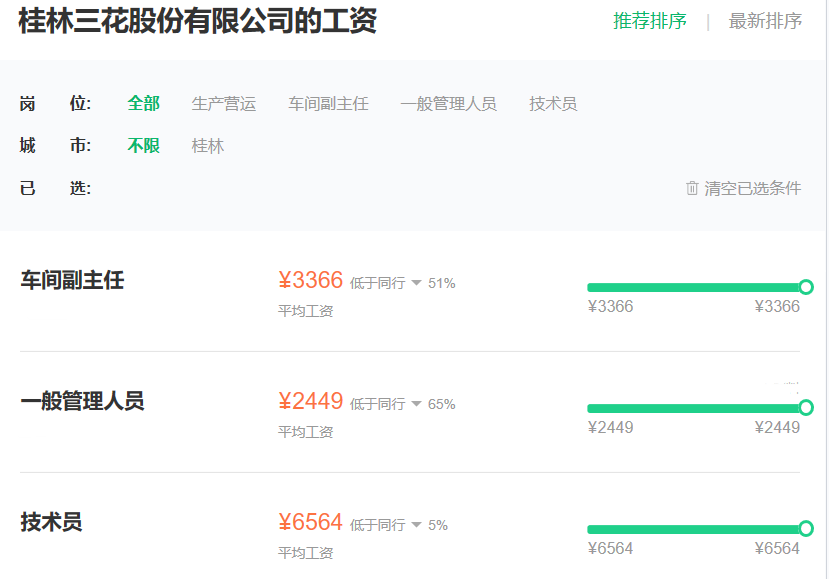Image resolution: width=829 pixels, height=579 pixels.
Task: Select 不限 in the 城市 filter
Action: pyautogui.click(x=143, y=145)
